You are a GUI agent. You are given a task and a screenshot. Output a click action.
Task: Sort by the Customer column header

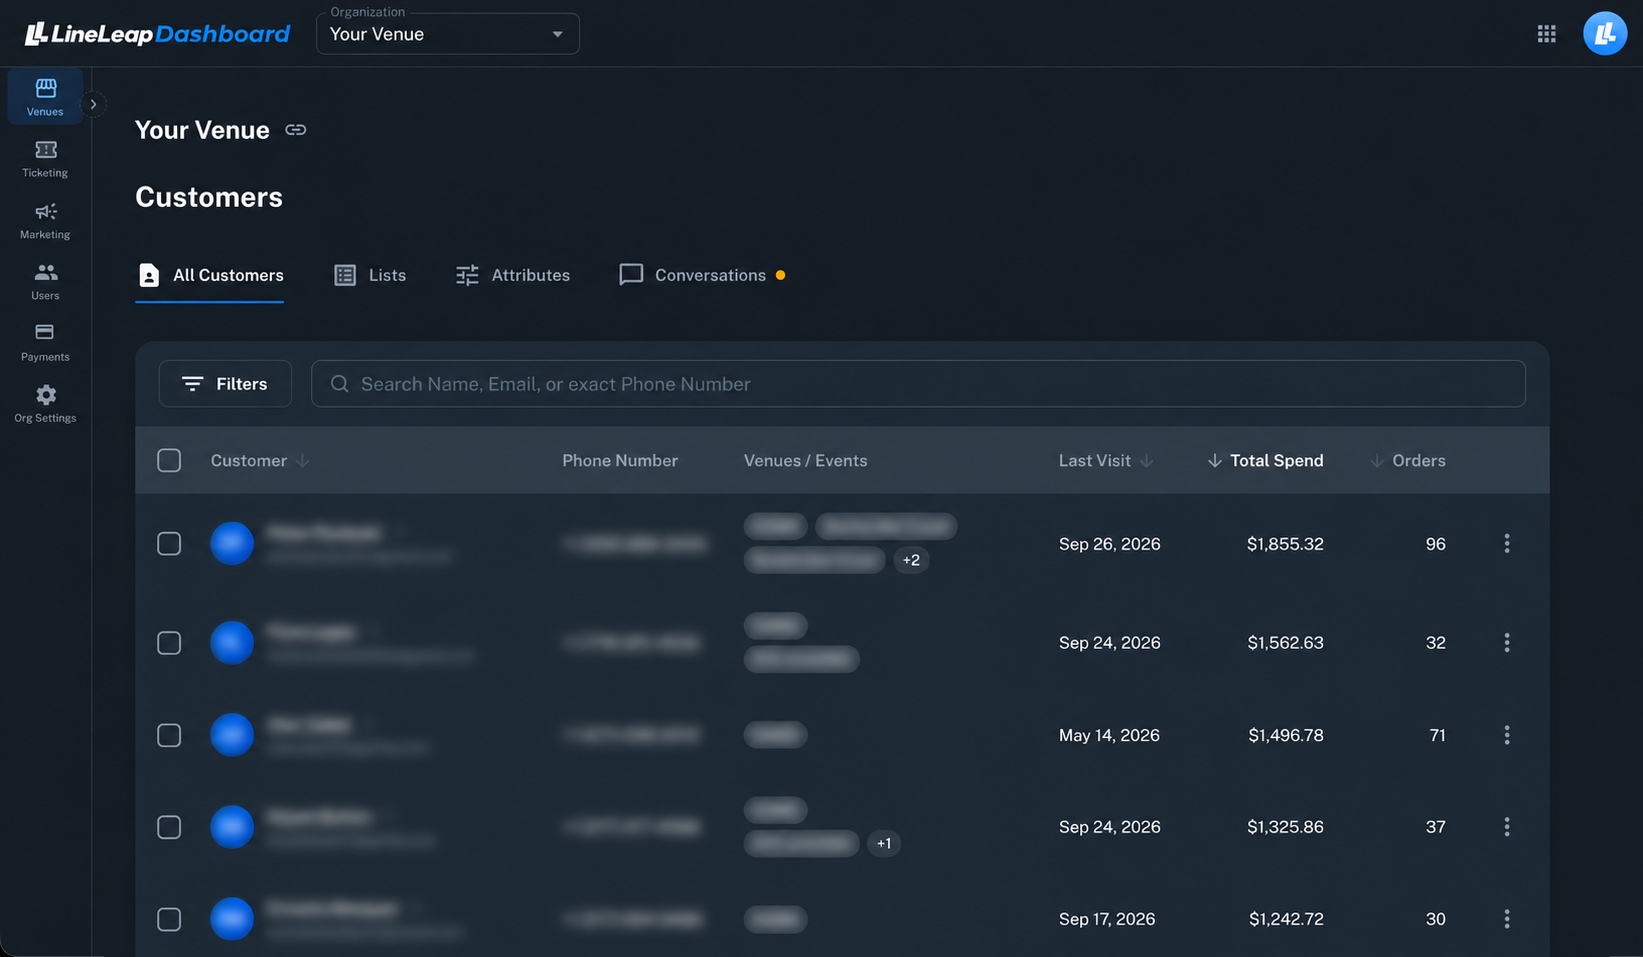click(260, 460)
